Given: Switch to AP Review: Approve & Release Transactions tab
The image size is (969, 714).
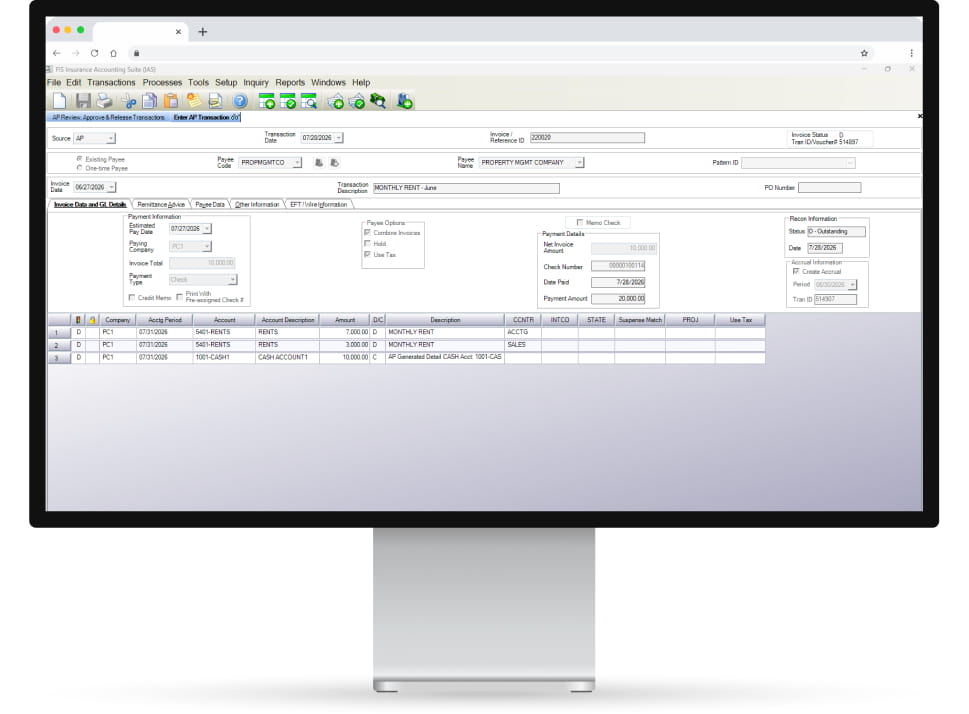Looking at the screenshot, I should point(108,117).
